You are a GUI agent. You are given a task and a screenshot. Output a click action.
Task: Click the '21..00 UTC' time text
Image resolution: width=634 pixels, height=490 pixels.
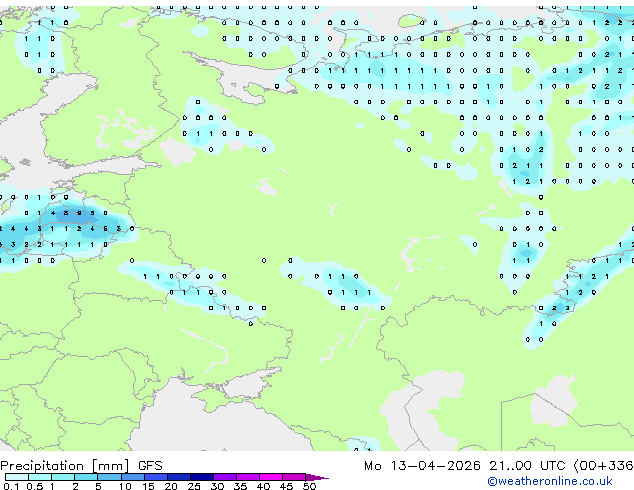[x=527, y=466]
